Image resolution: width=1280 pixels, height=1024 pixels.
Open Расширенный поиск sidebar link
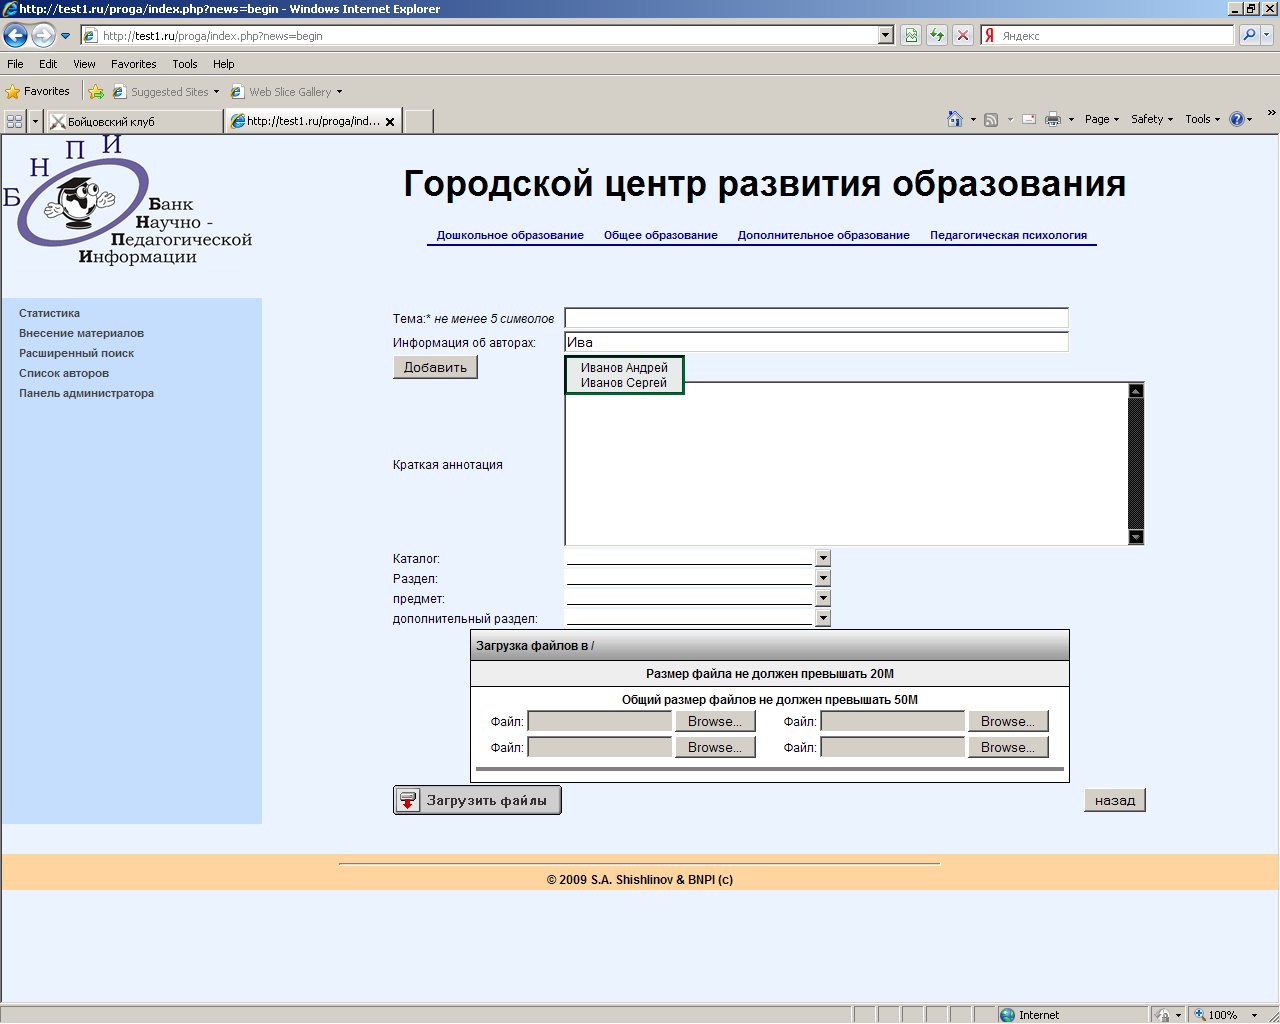pyautogui.click(x=76, y=353)
